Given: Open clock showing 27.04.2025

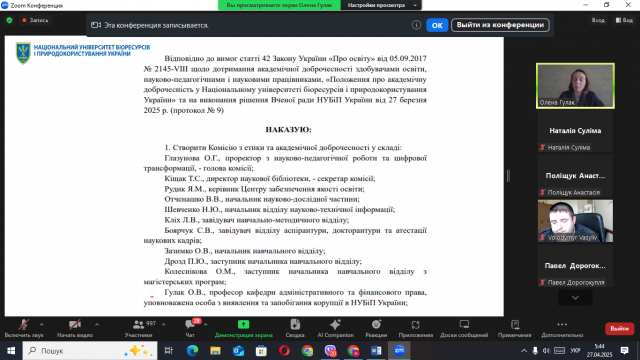Looking at the screenshot, I should coord(600,351).
